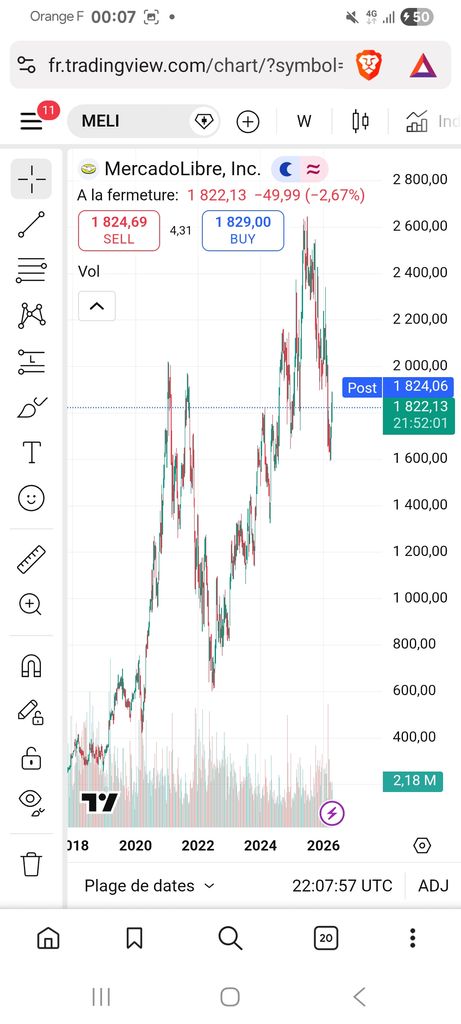
Task: Tap the pink approximate-data badge
Action: [314, 170]
